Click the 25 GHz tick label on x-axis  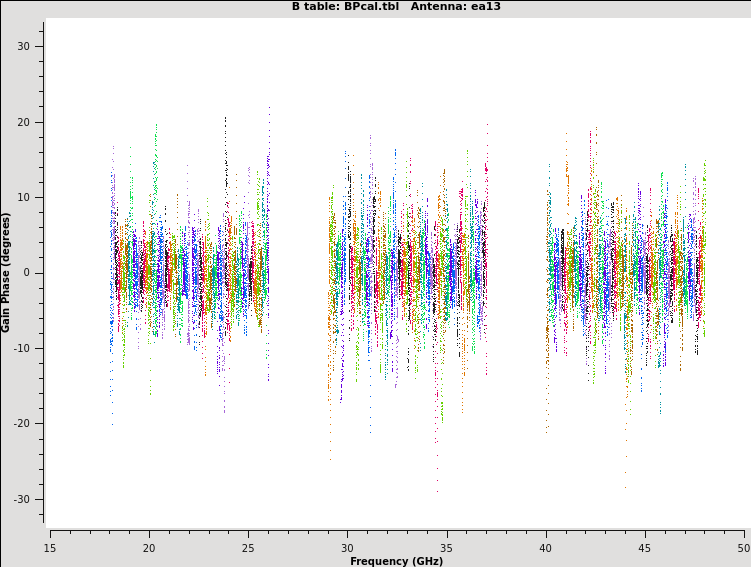coord(248,547)
